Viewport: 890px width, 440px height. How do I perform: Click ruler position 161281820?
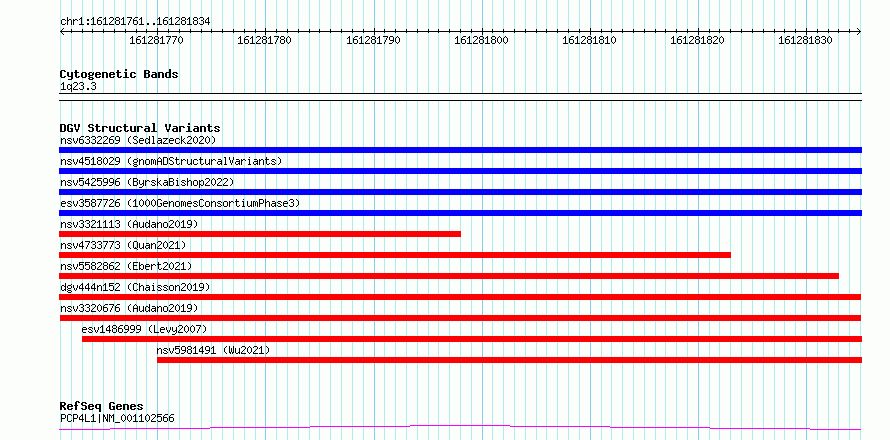tap(698, 40)
